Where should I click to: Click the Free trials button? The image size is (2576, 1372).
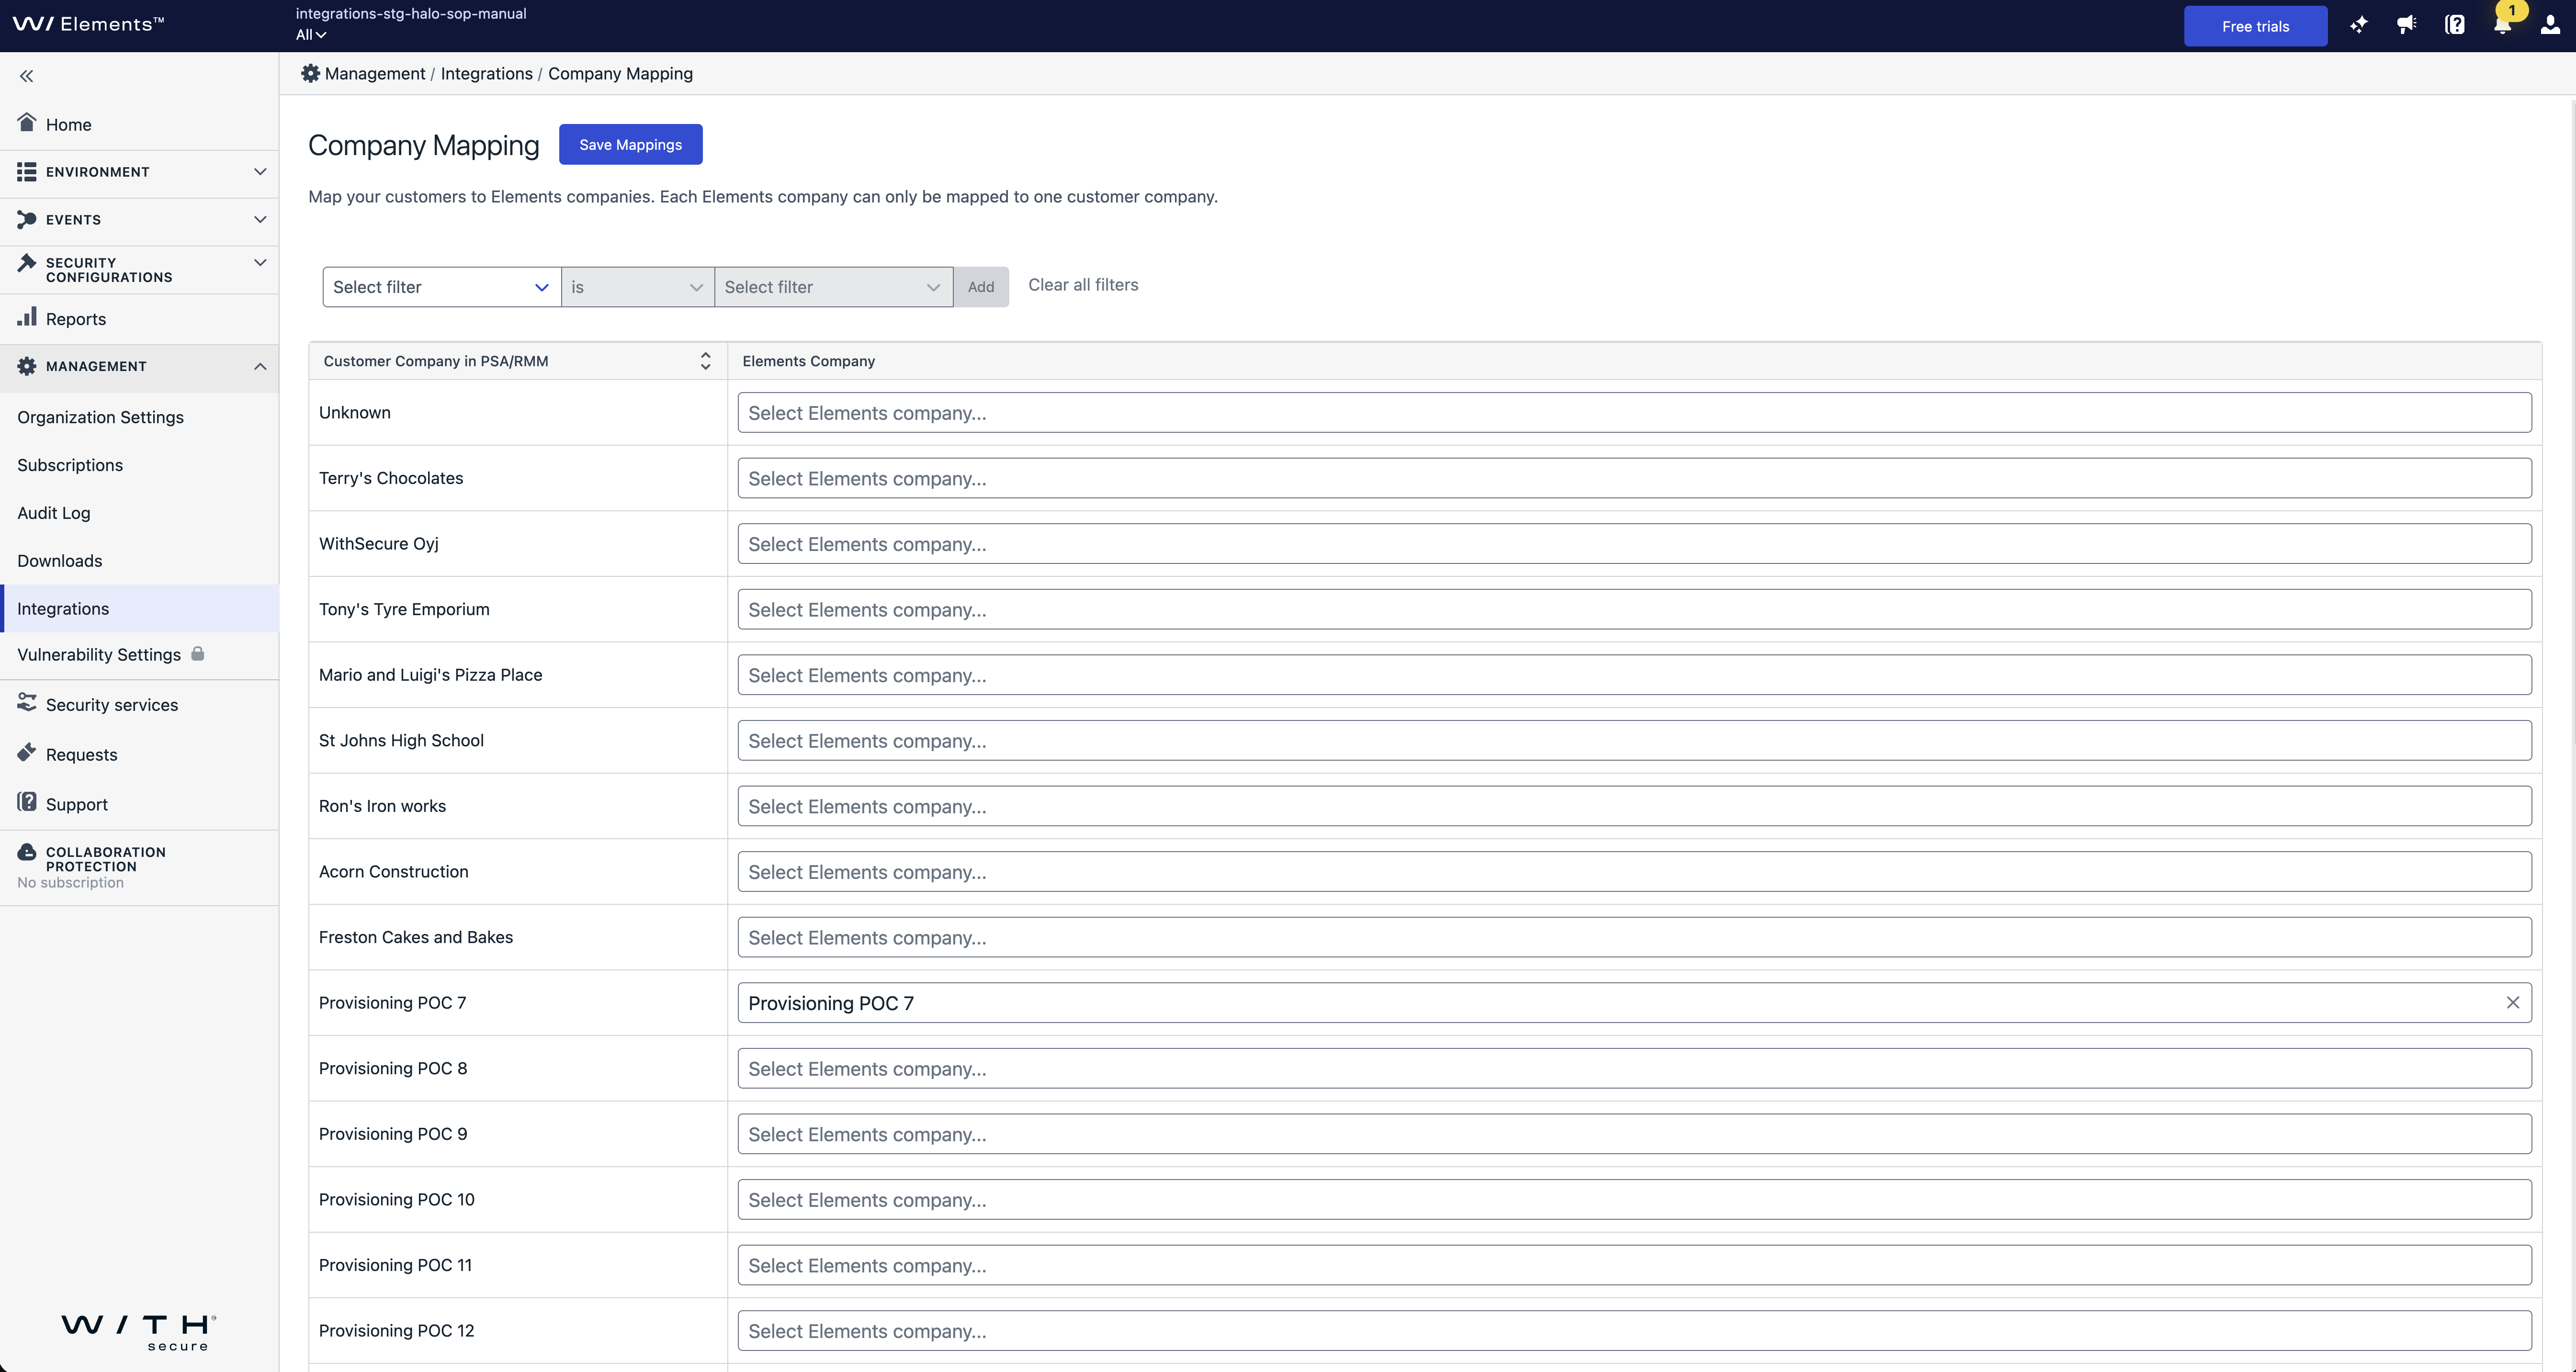click(x=2255, y=26)
